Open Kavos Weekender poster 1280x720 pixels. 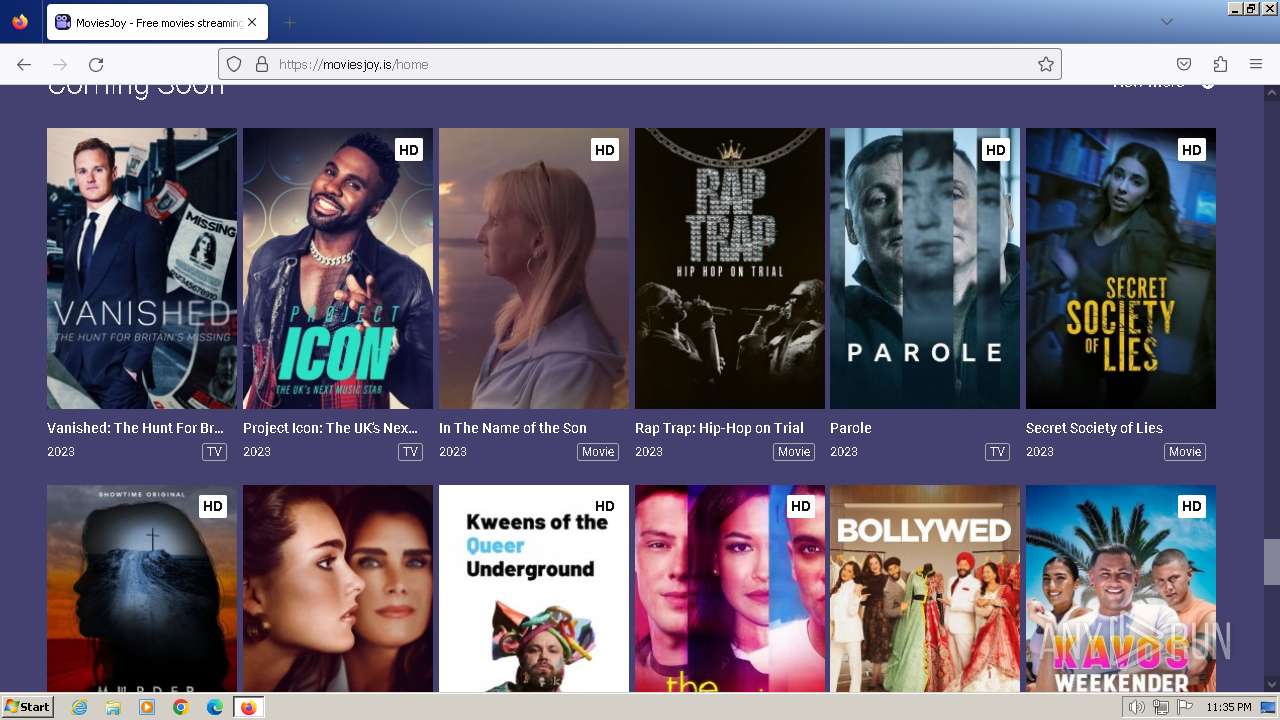click(x=1121, y=589)
